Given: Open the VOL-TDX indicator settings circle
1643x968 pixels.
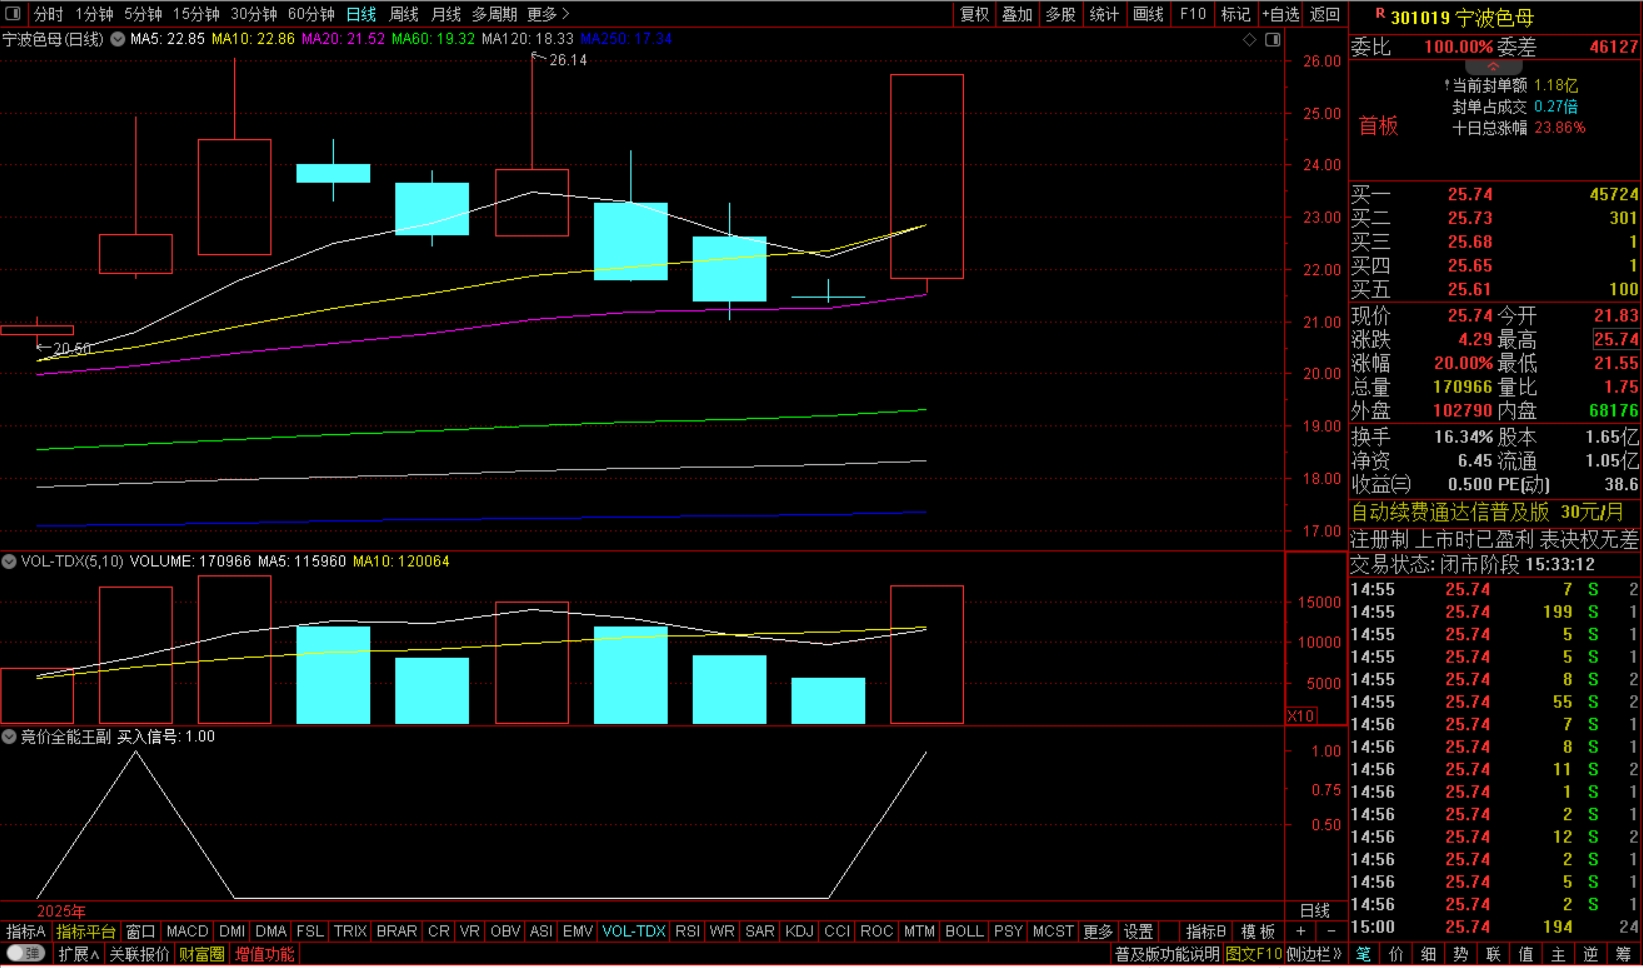Looking at the screenshot, I should pyautogui.click(x=9, y=561).
